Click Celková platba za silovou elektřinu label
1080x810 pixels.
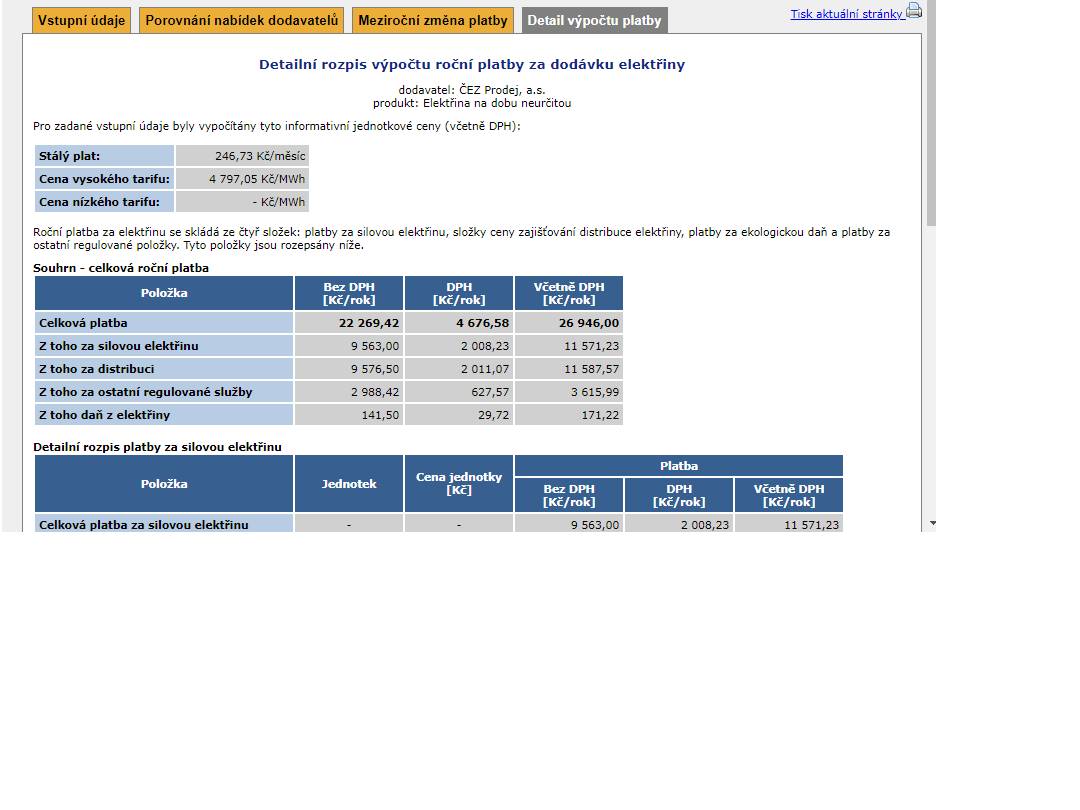pyautogui.click(x=164, y=525)
